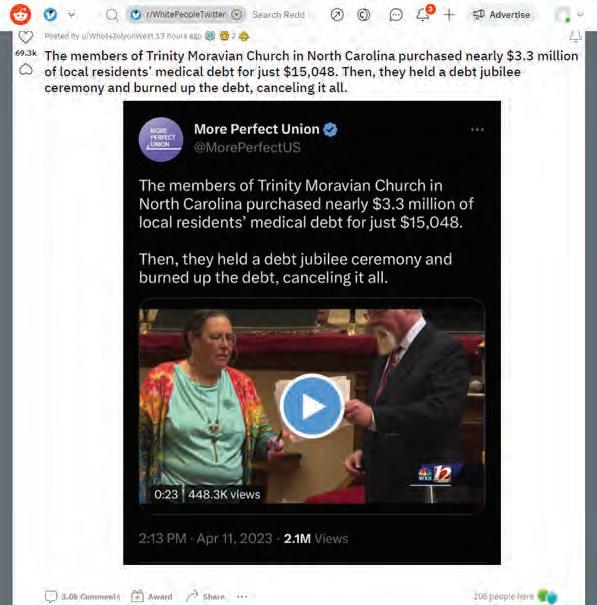Downvote the post below the score

(x=25, y=69)
